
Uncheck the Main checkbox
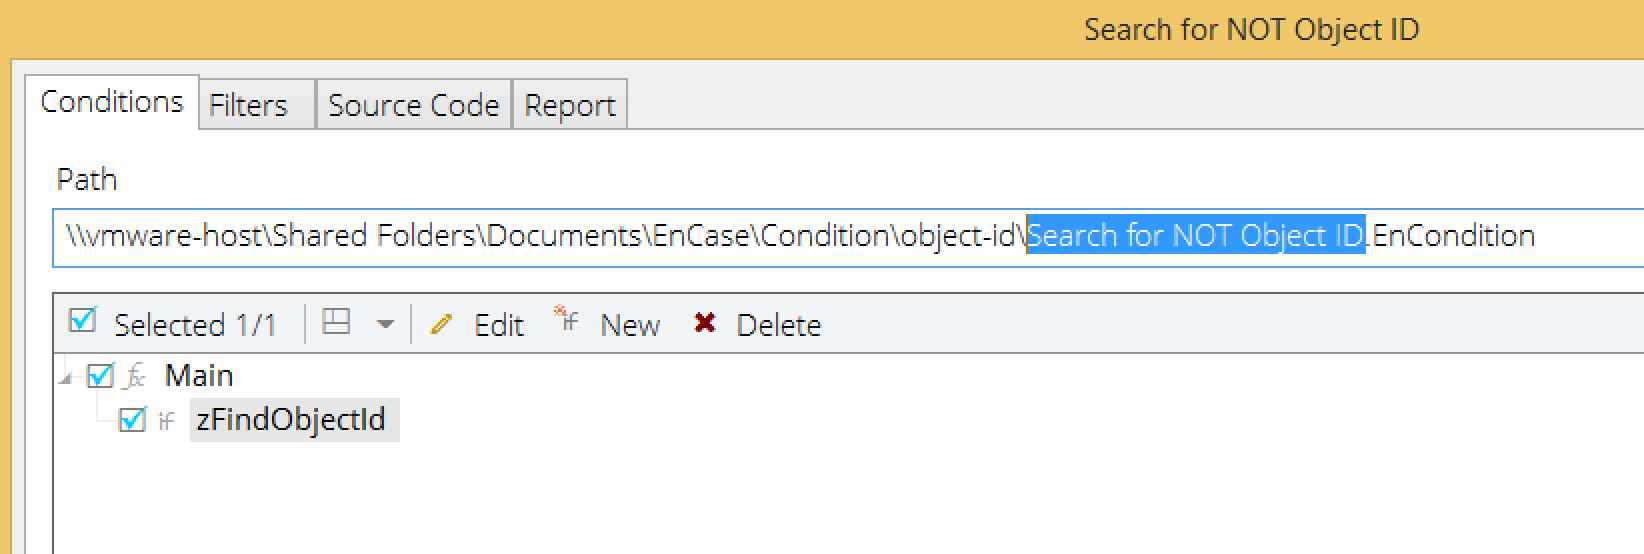click(101, 376)
